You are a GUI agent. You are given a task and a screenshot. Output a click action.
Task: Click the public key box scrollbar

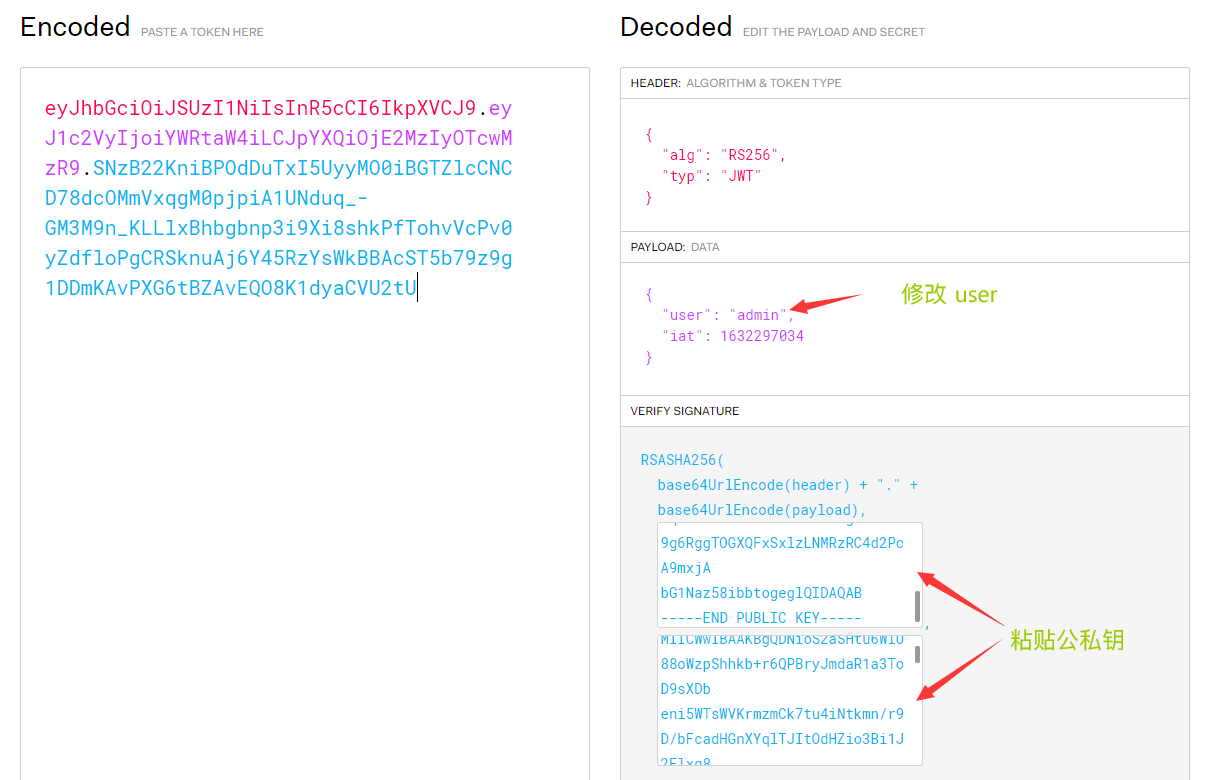pyautogui.click(x=917, y=605)
